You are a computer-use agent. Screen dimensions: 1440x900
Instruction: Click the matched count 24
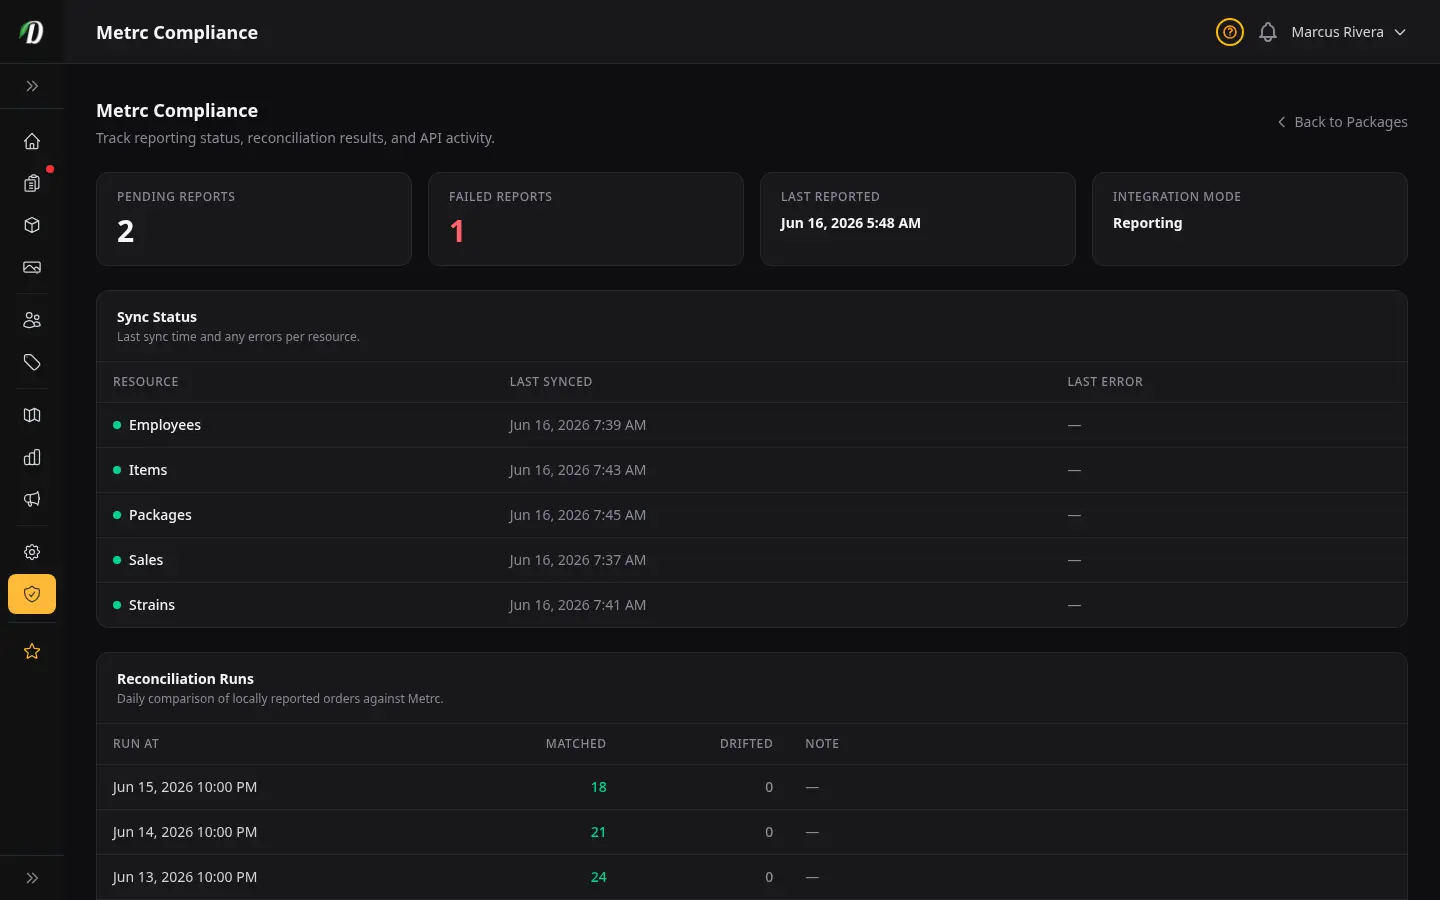coord(599,877)
